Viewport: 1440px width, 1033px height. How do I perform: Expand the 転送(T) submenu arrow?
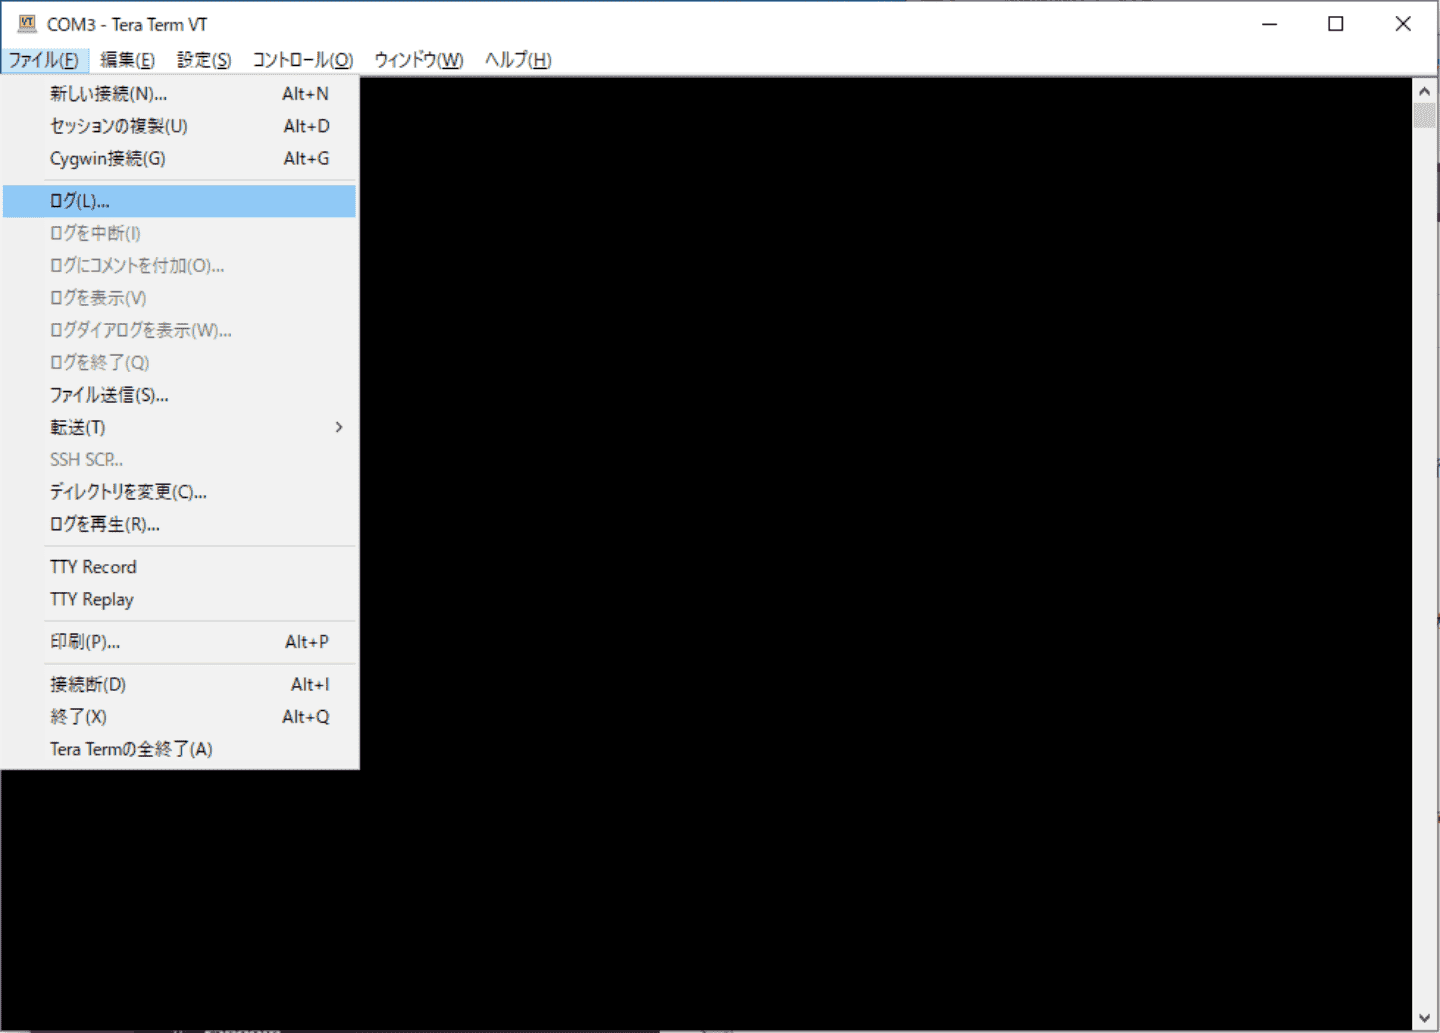coord(339,427)
